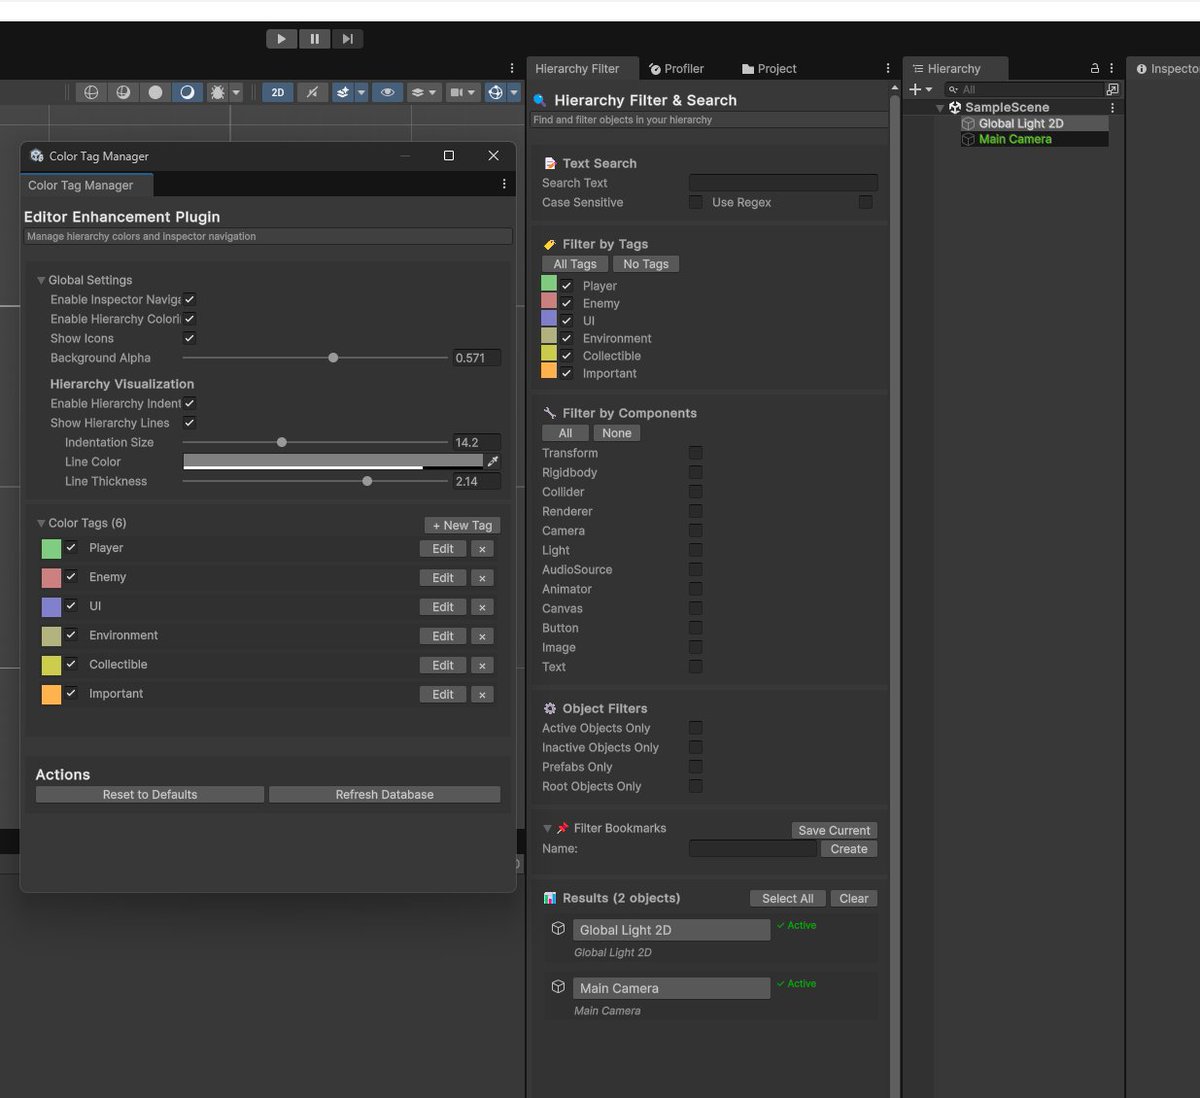This screenshot has width=1200, height=1098.
Task: Open the Hierarchy panel three-dot menu
Action: point(1112,68)
